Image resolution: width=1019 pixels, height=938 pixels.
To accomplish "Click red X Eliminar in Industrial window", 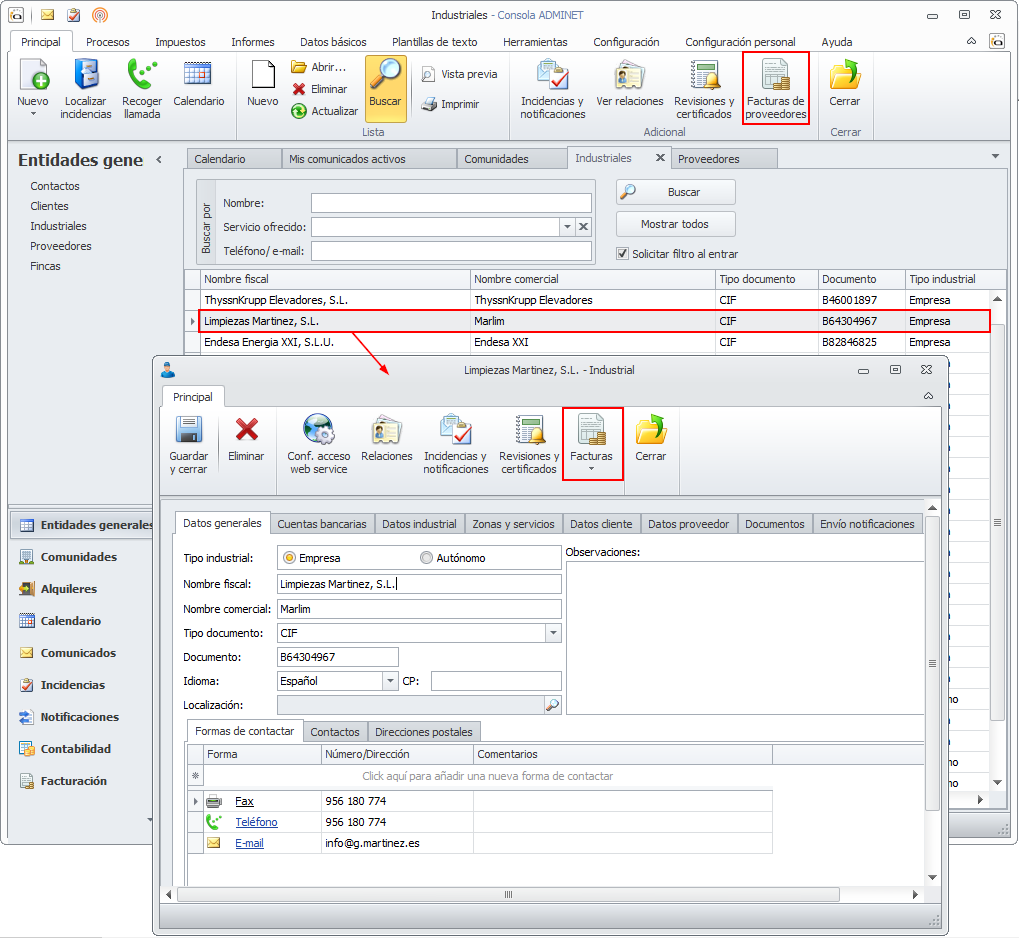I will pos(246,438).
